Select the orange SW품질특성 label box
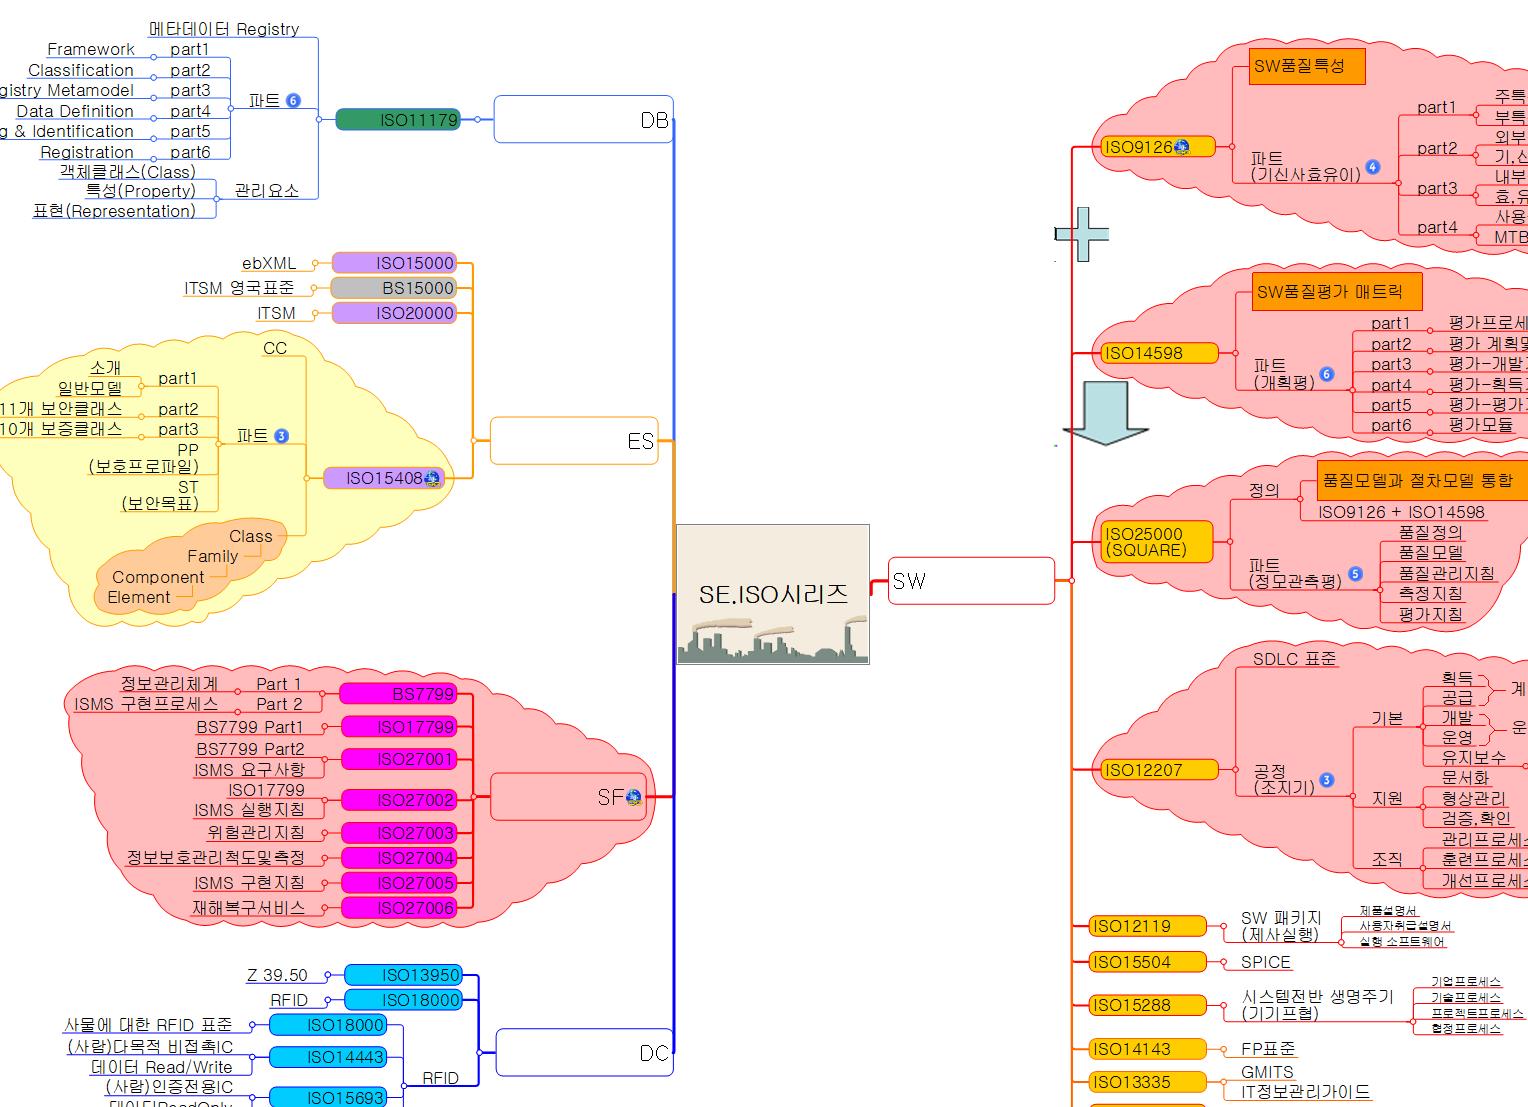The height and width of the screenshot is (1107, 1528). coord(1306,67)
